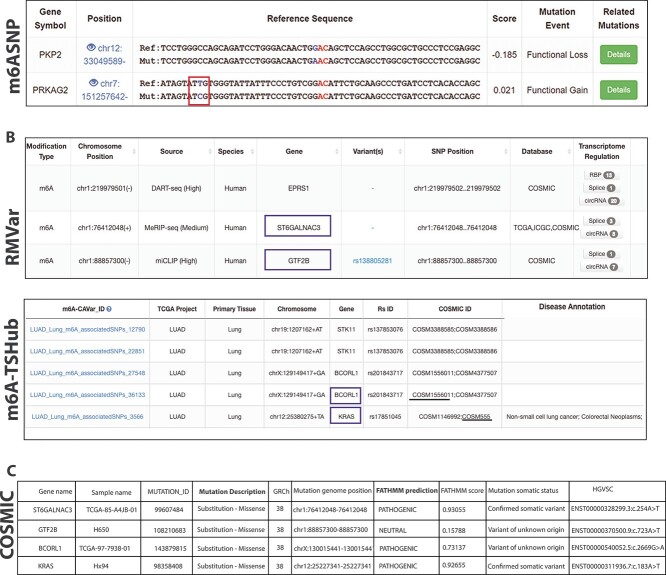The image size is (666, 575).
Task: Click the eye icon beside chr7 position
Action: (93, 83)
